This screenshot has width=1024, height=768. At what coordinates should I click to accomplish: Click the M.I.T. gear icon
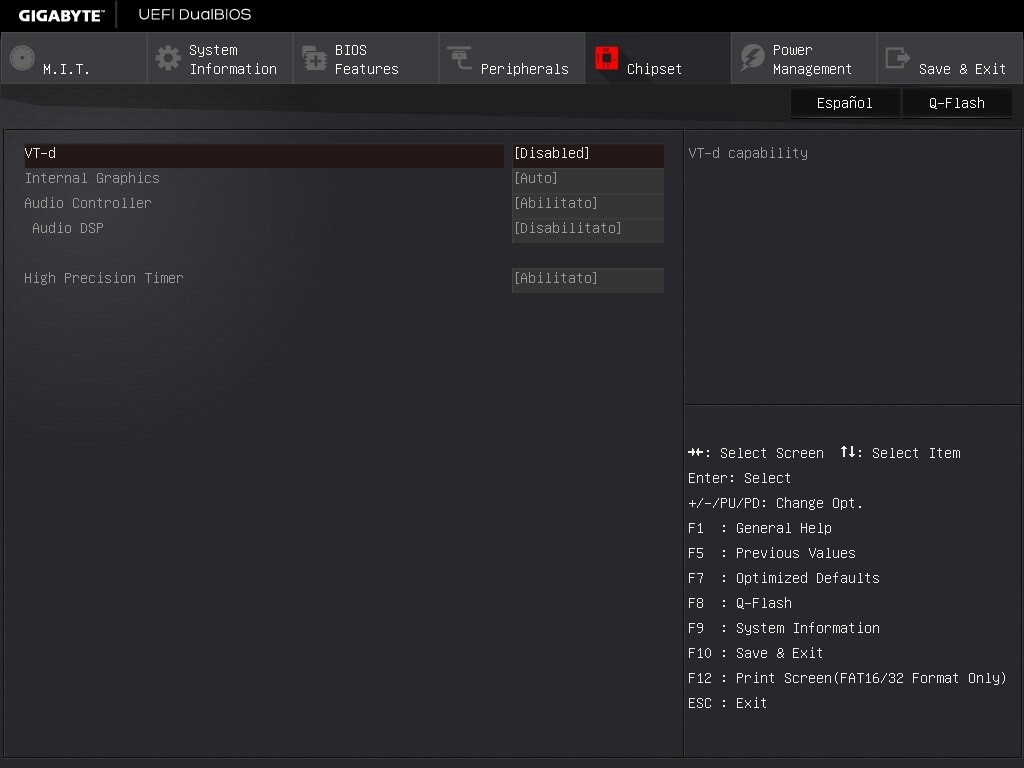point(21,58)
